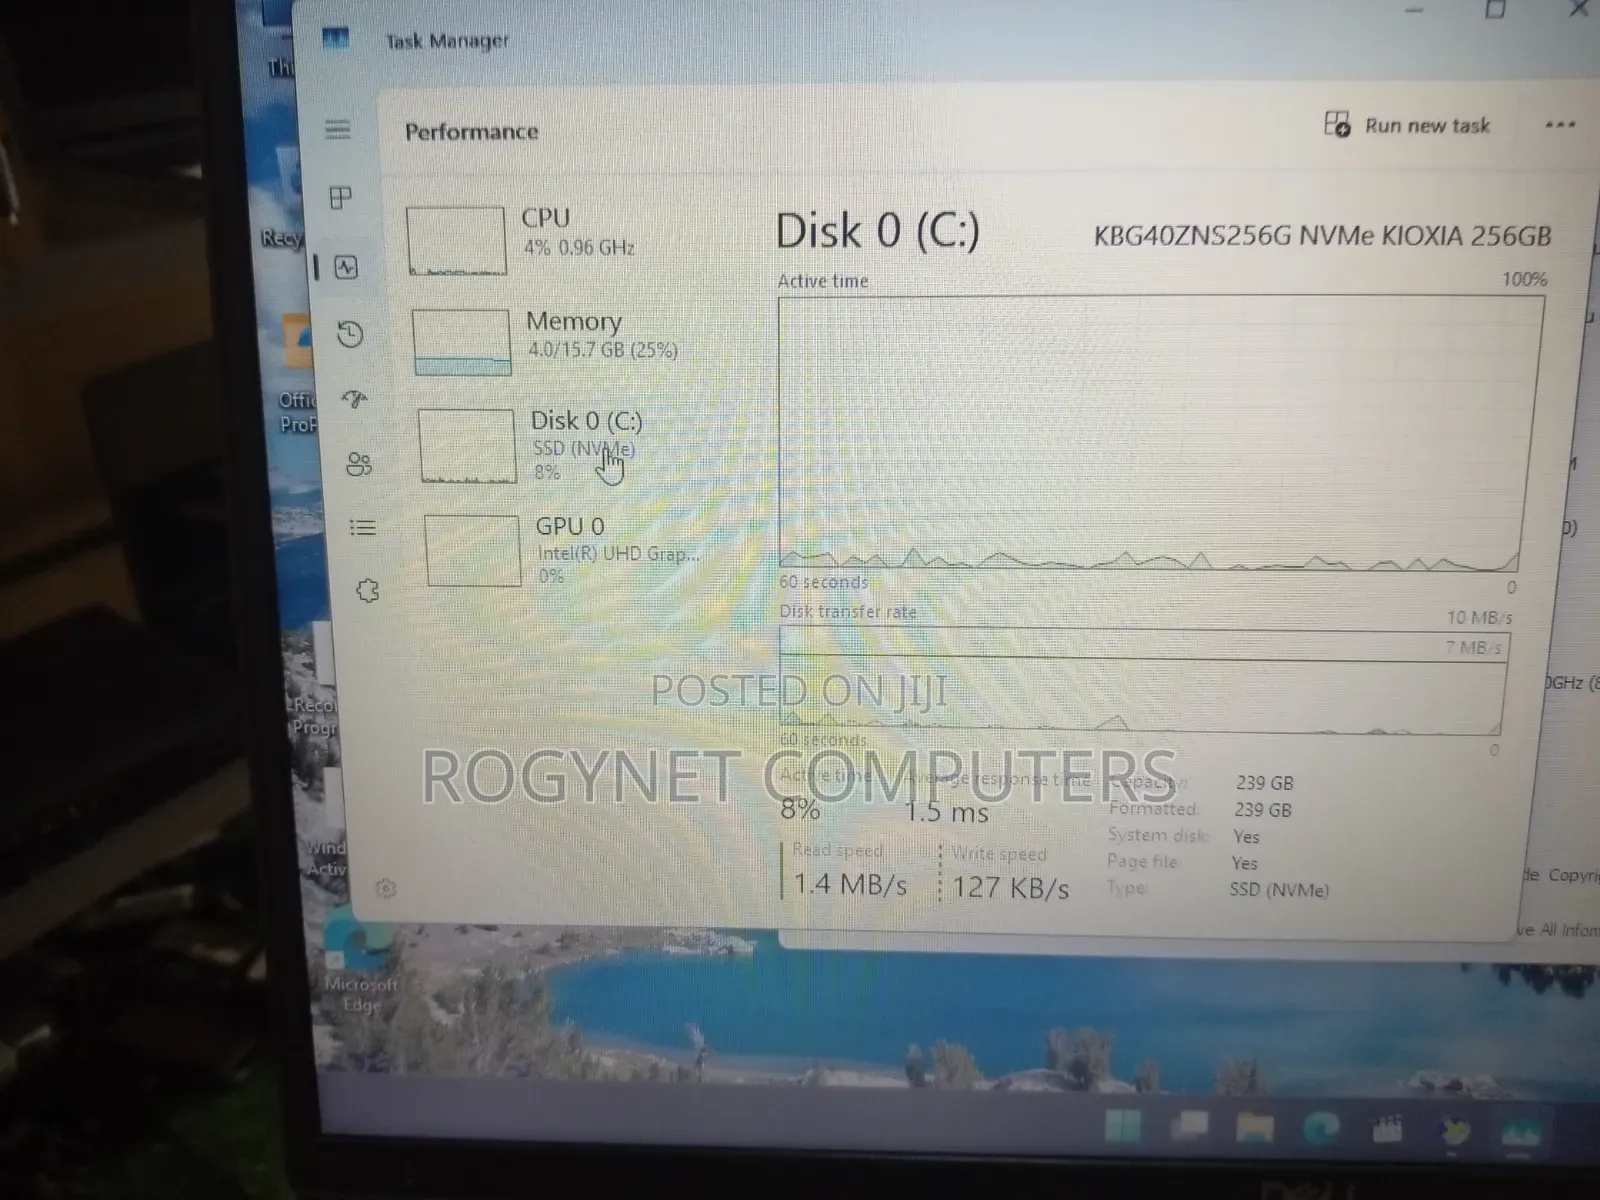Open the Users sidebar icon
The height and width of the screenshot is (1200, 1600).
[x=358, y=464]
